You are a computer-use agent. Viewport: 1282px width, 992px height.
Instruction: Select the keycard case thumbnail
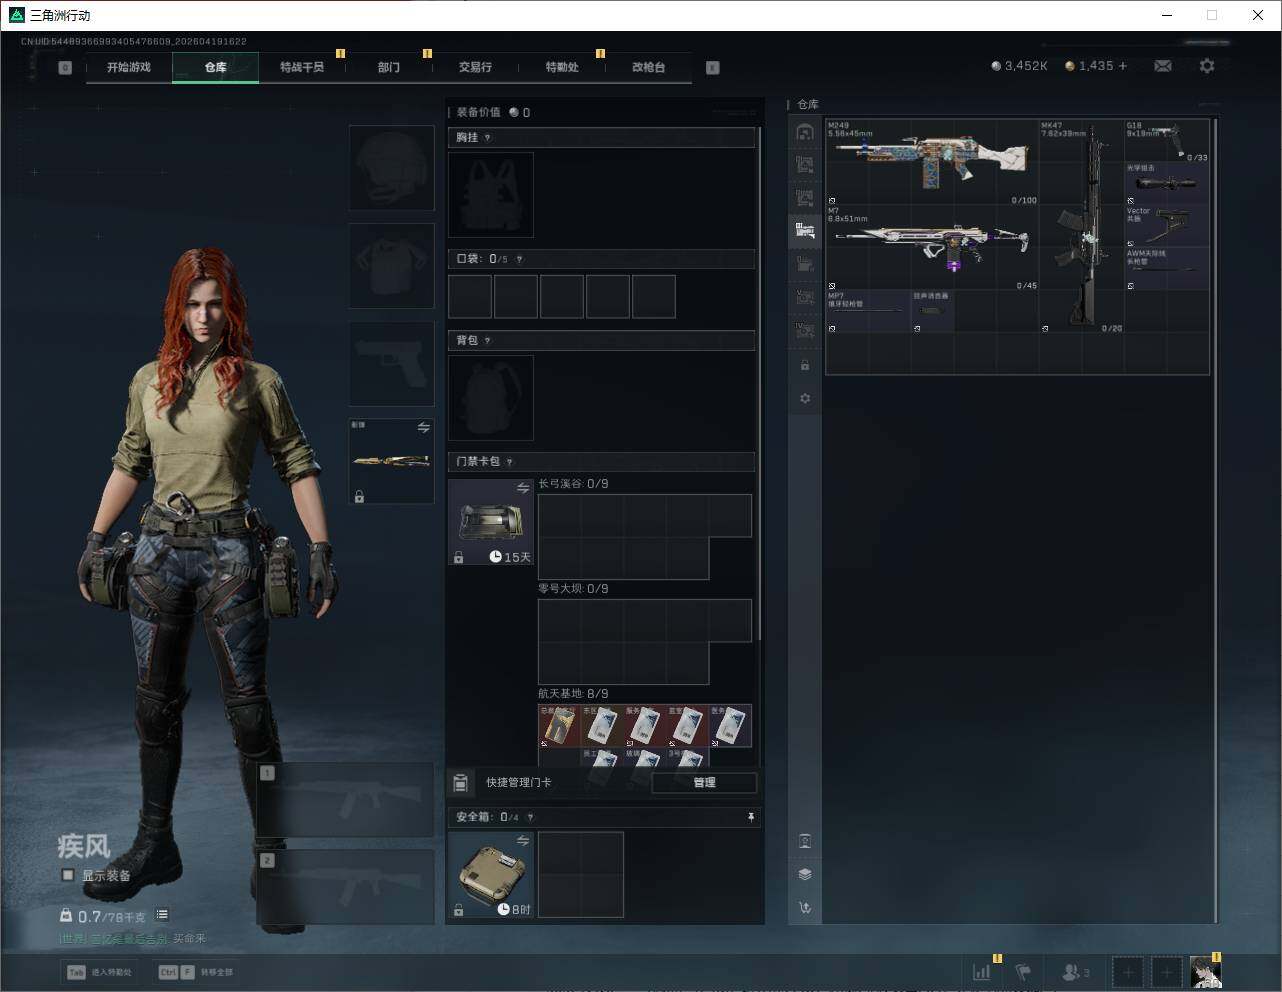pyautogui.click(x=491, y=522)
